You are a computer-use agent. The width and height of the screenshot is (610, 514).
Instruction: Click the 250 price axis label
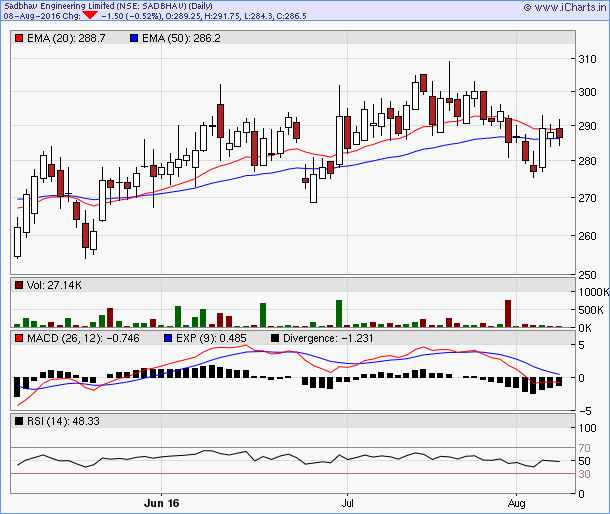(x=587, y=275)
